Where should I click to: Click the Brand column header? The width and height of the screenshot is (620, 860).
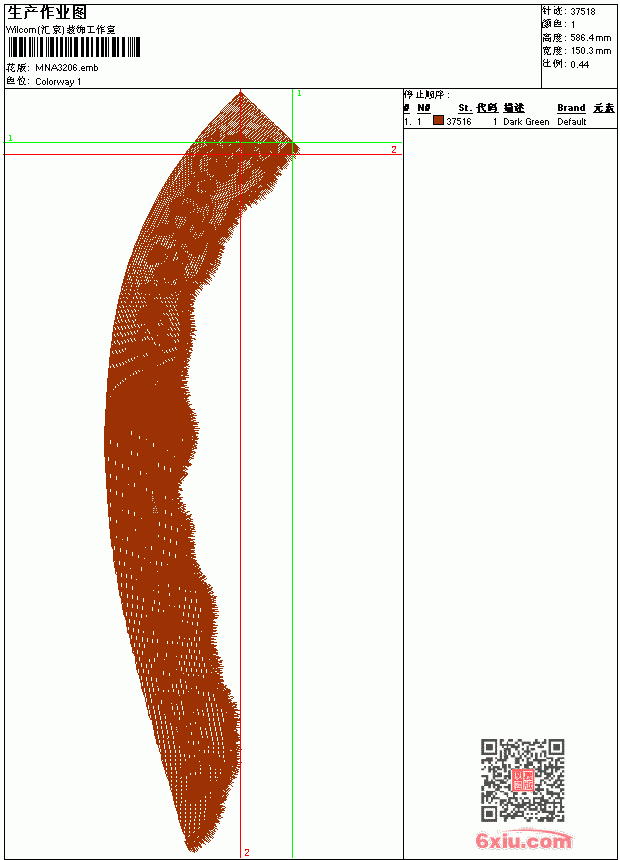coord(571,108)
